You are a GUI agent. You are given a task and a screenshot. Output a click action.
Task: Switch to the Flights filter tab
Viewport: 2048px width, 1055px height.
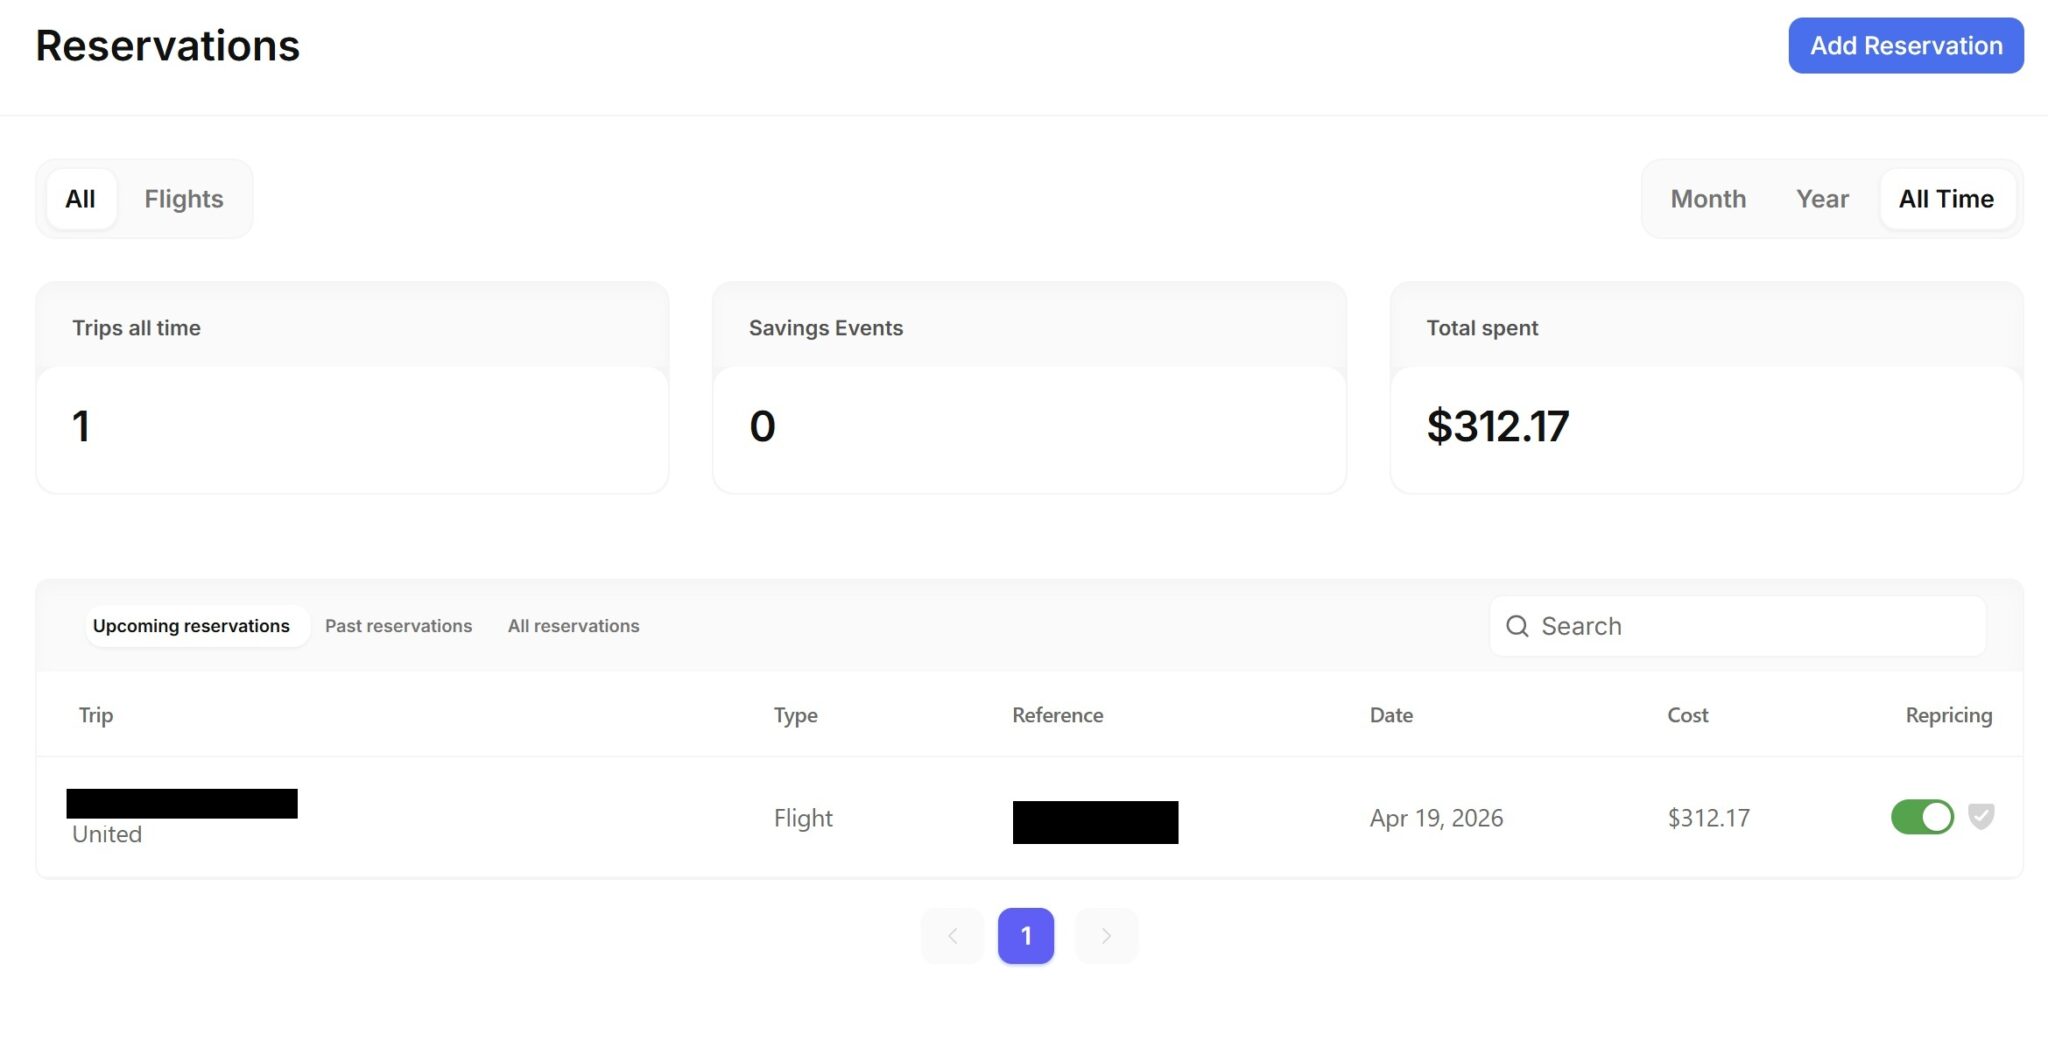pos(184,199)
